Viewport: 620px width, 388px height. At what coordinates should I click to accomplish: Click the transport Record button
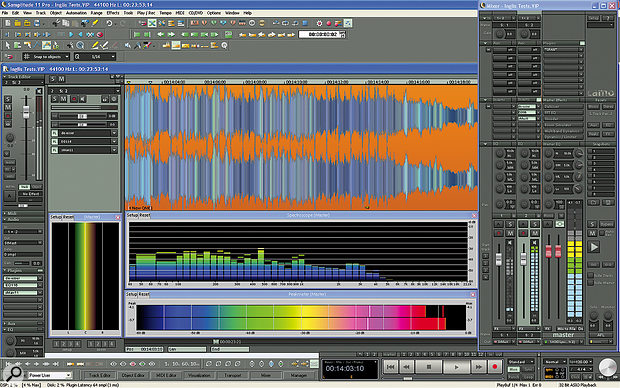[495, 367]
